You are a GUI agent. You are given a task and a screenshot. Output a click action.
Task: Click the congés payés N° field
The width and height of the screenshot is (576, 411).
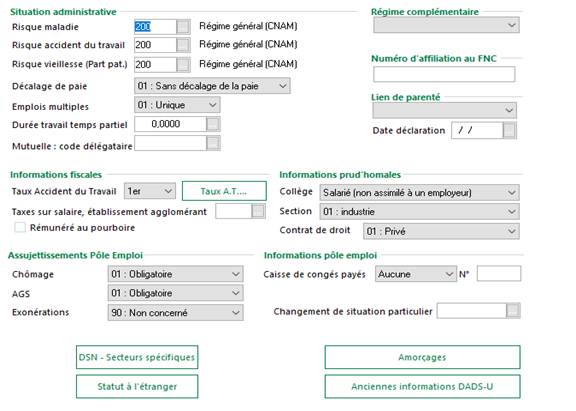[499, 274]
